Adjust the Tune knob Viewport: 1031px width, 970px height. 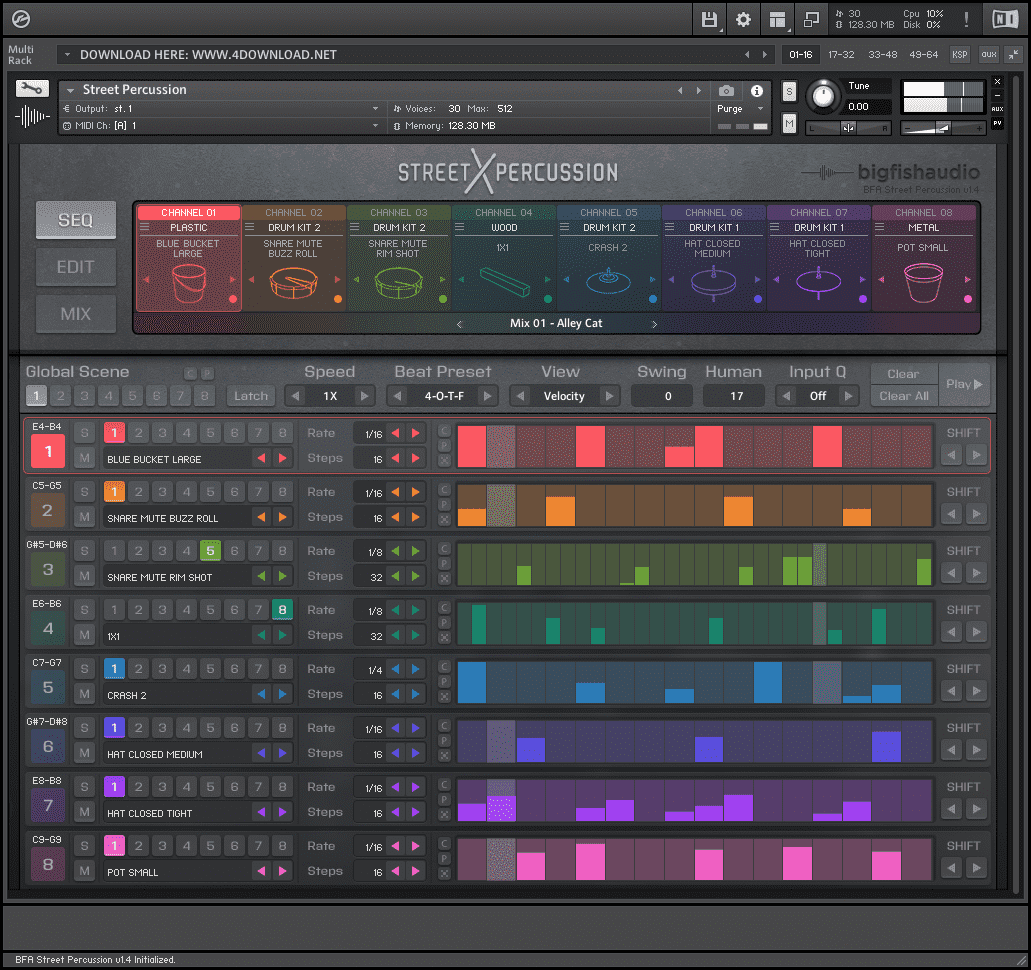pyautogui.click(x=823, y=96)
